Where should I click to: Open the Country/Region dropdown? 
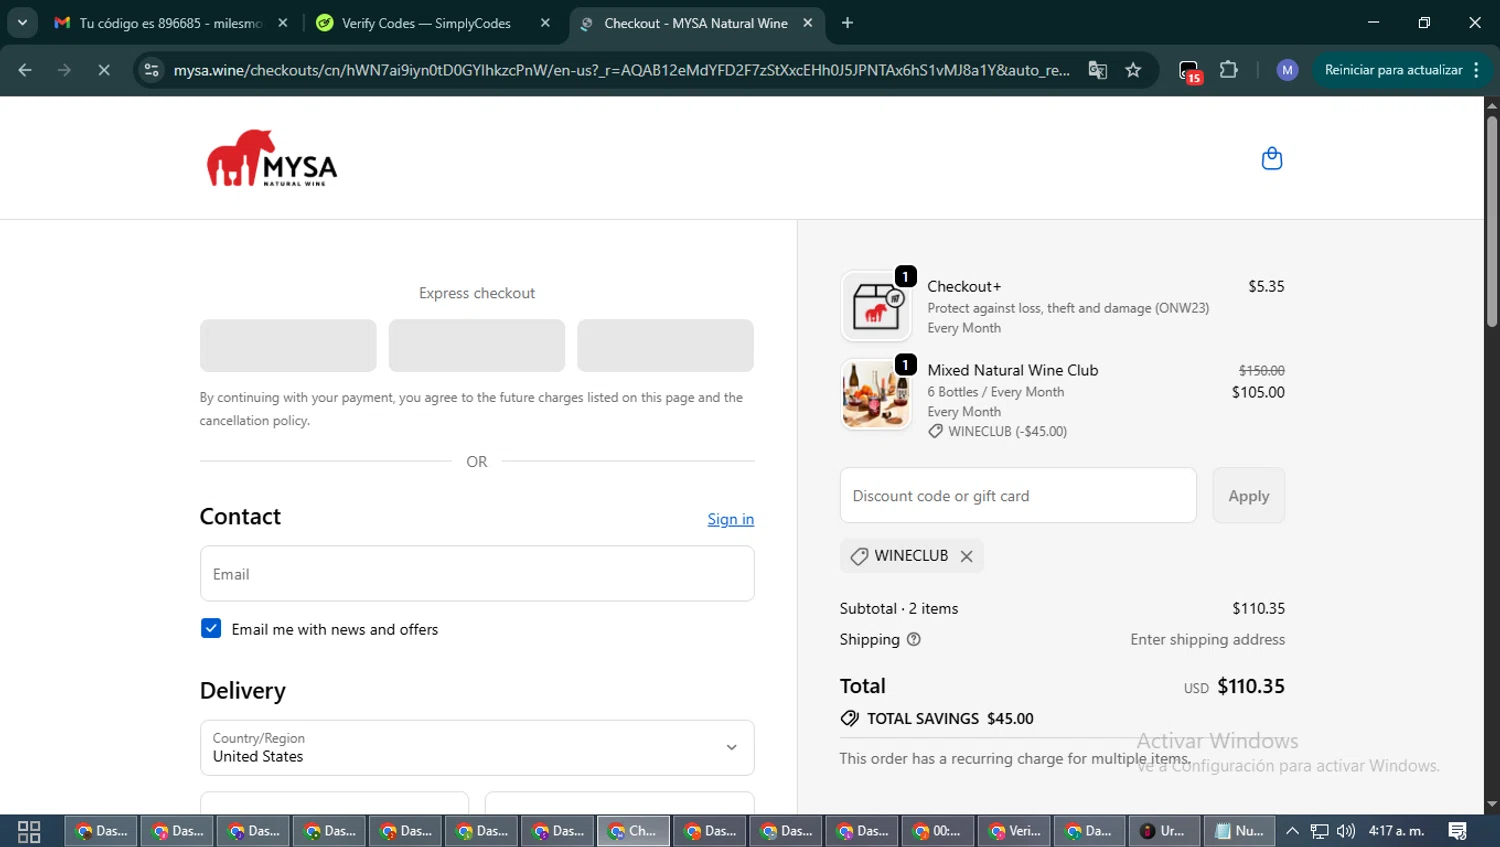click(477, 747)
